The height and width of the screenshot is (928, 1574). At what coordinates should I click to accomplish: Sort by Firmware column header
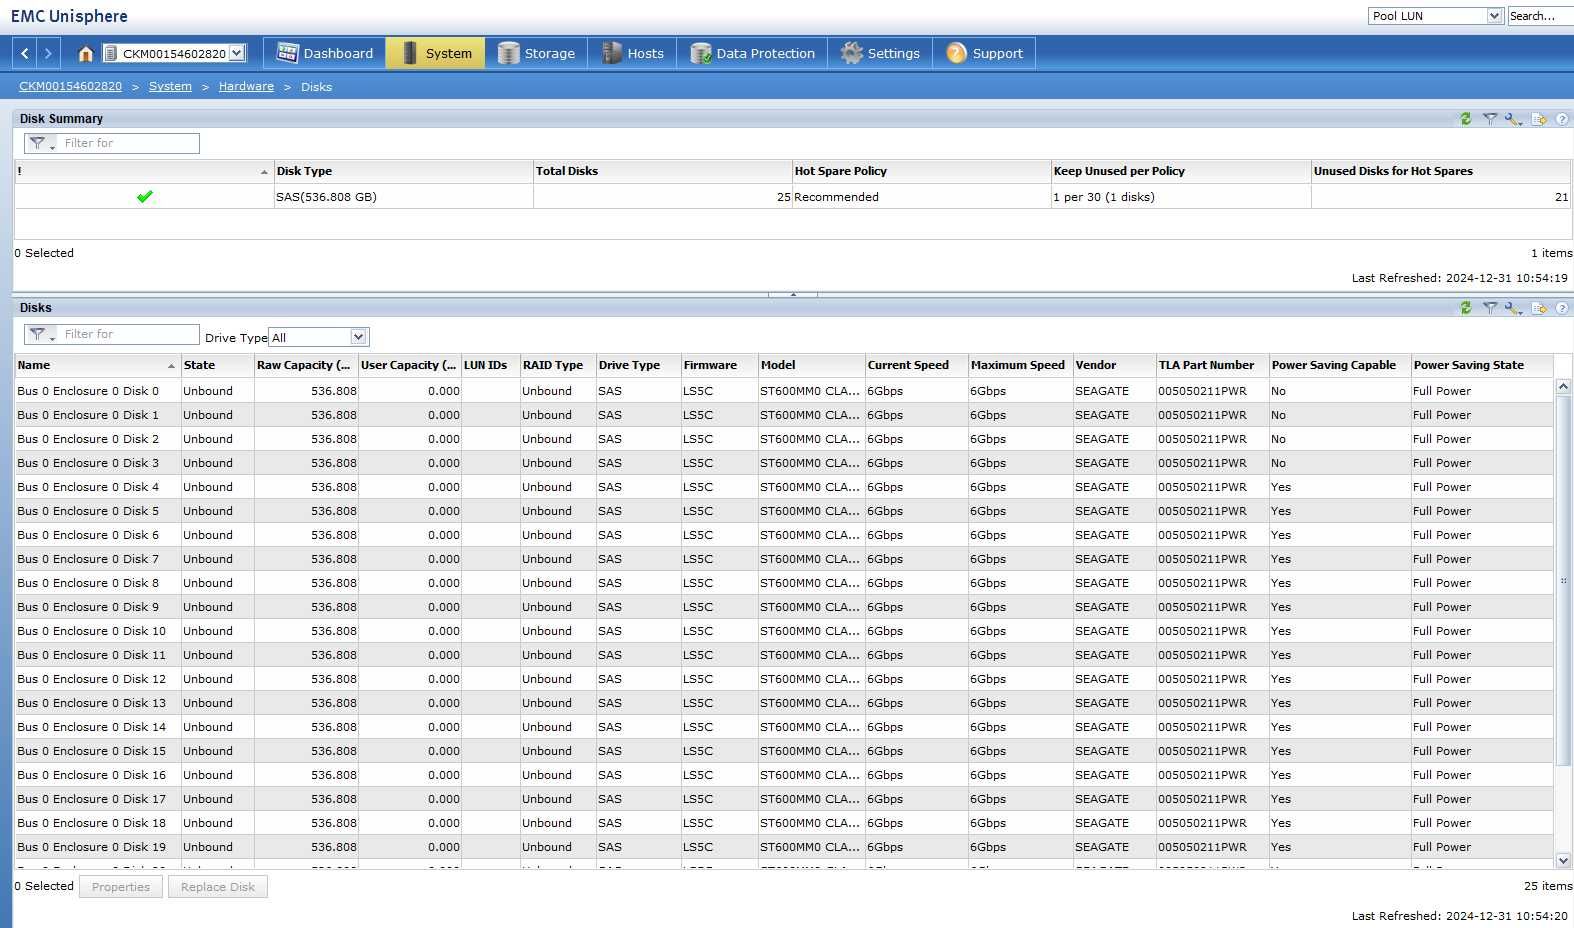(x=718, y=365)
